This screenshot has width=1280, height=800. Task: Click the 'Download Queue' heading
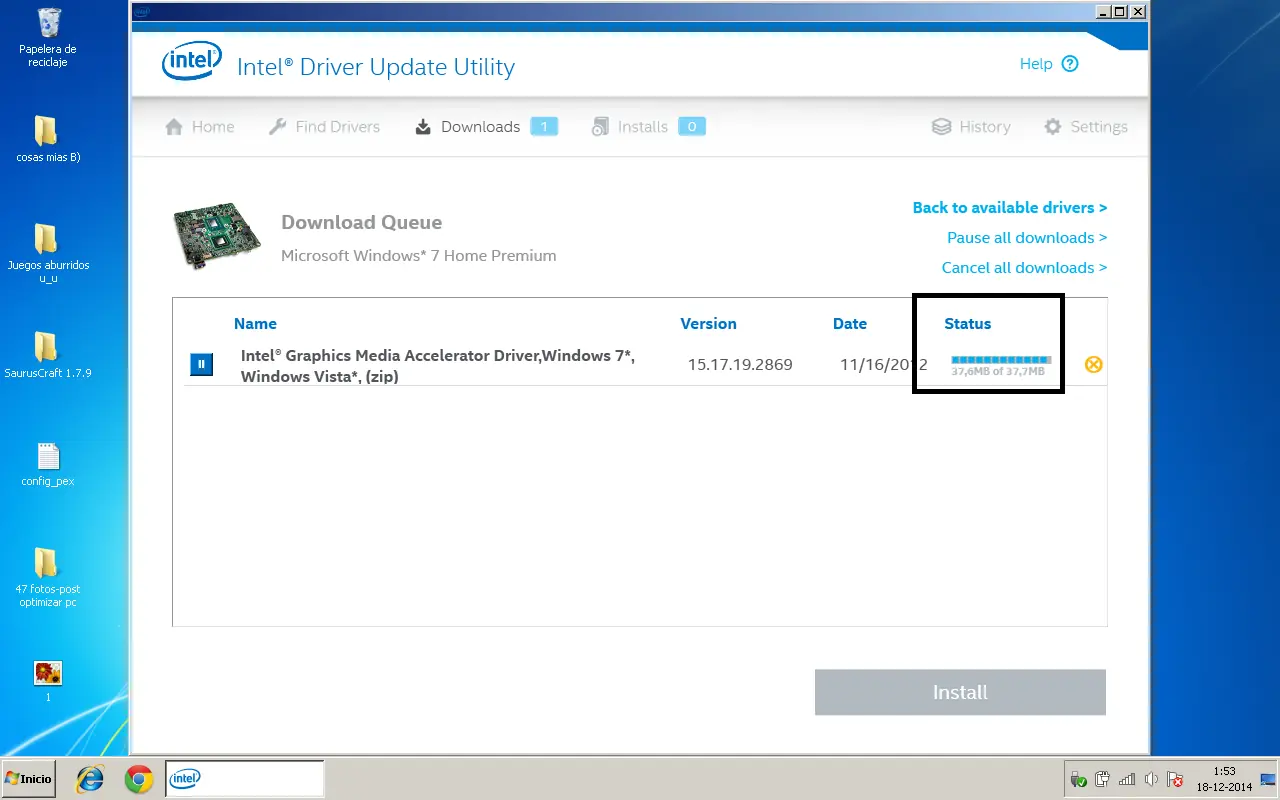point(361,223)
